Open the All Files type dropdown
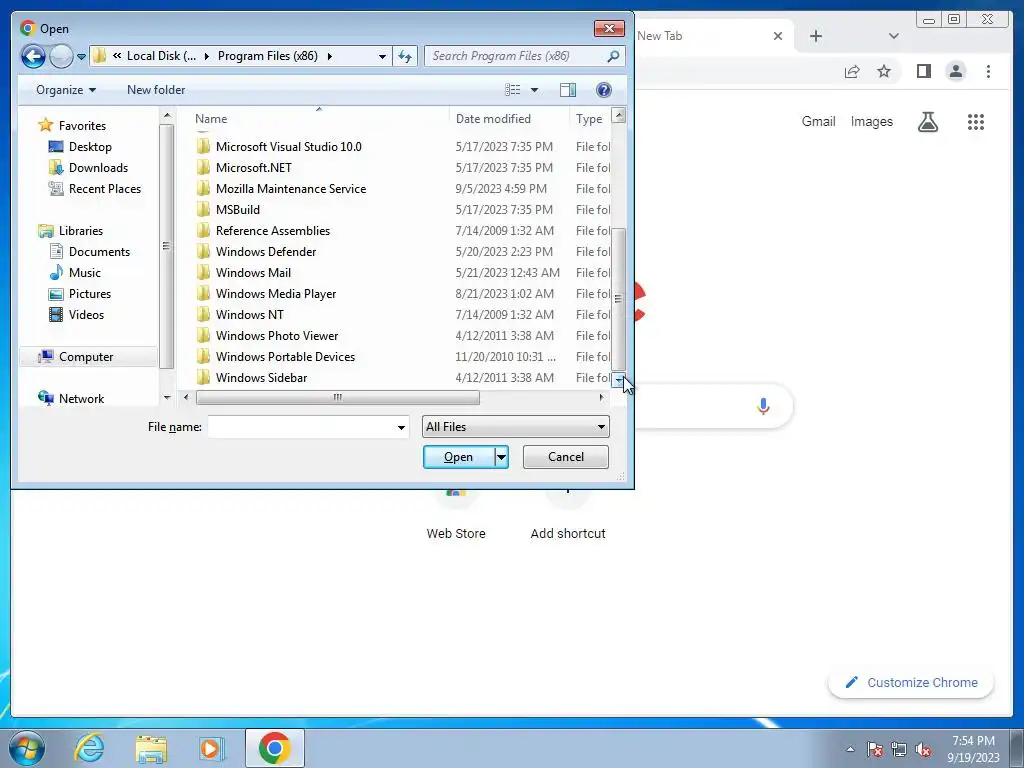 pos(516,427)
